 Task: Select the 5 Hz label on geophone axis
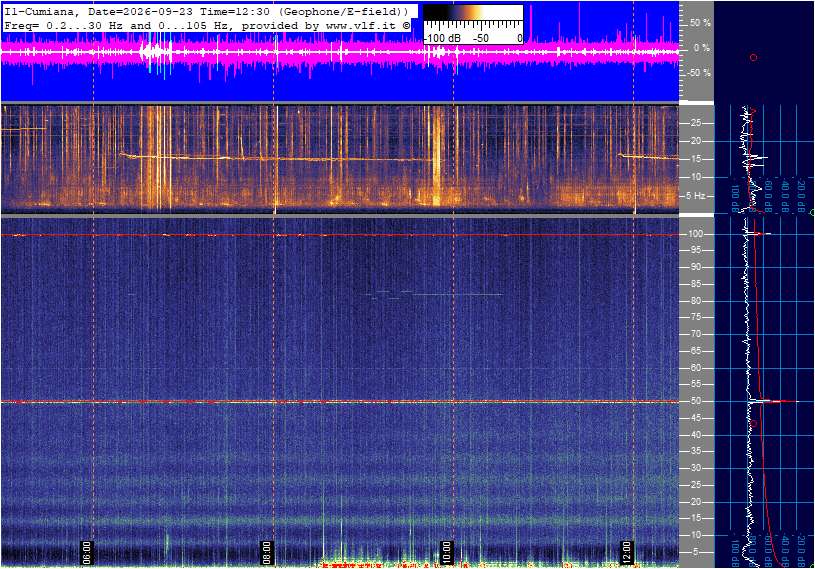click(x=695, y=196)
